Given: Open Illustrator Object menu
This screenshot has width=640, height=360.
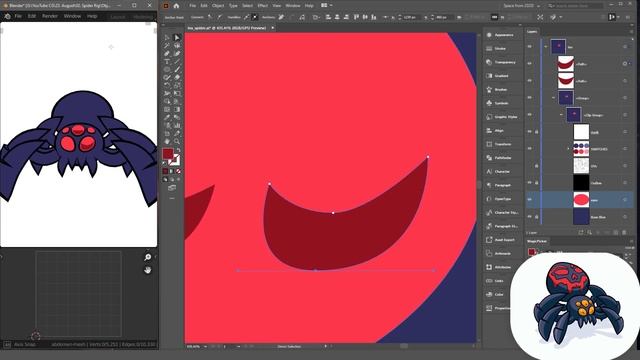Looking at the screenshot, I should [x=218, y=6].
